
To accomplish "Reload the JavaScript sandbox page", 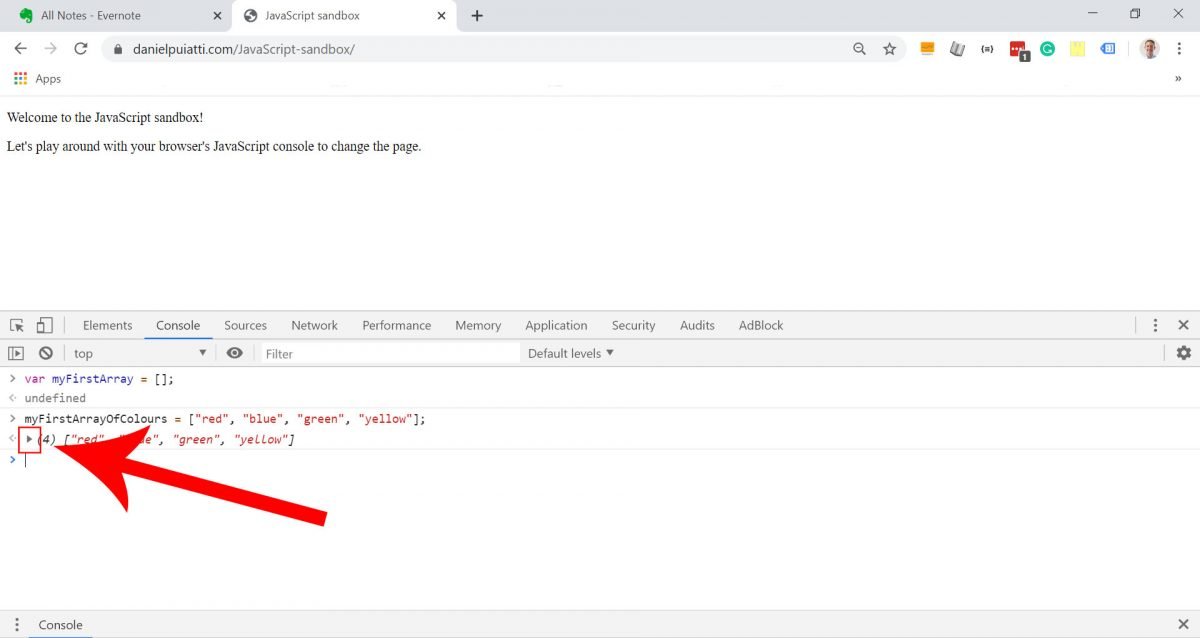I will point(81,48).
